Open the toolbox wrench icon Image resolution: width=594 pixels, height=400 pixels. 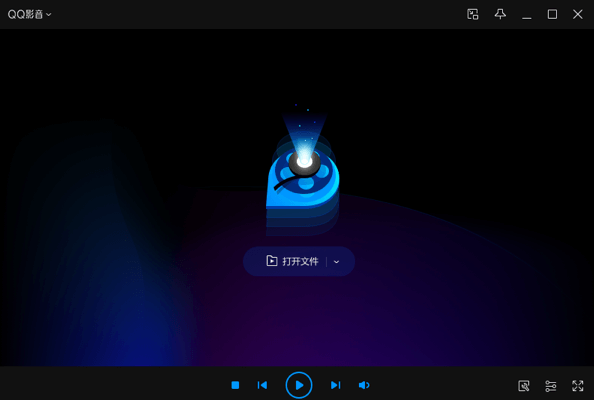tap(524, 386)
